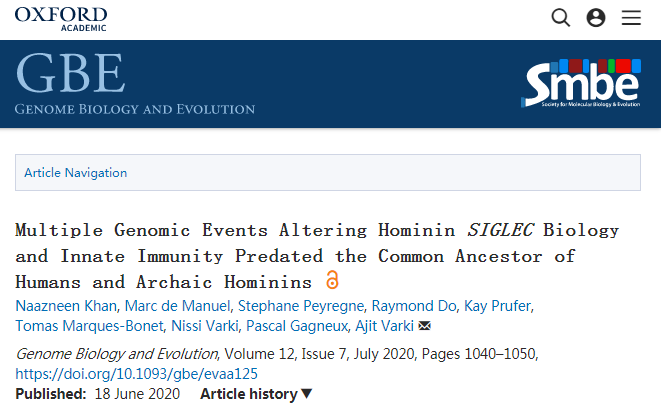The width and height of the screenshot is (661, 408).
Task: Open the hamburger menu icon
Action: tap(631, 18)
